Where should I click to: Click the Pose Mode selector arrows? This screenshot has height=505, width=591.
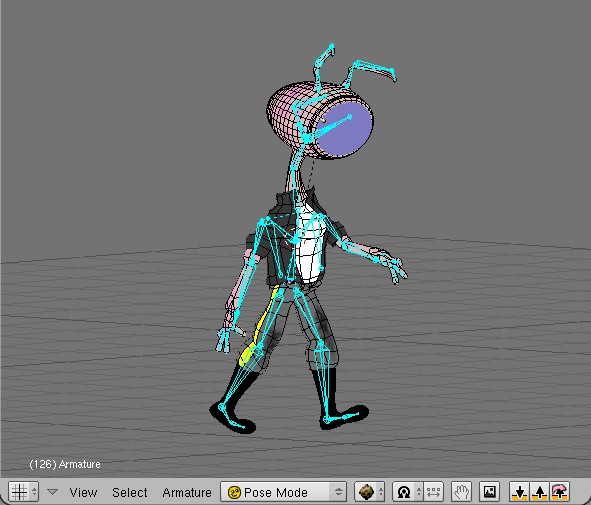pyautogui.click(x=338, y=492)
